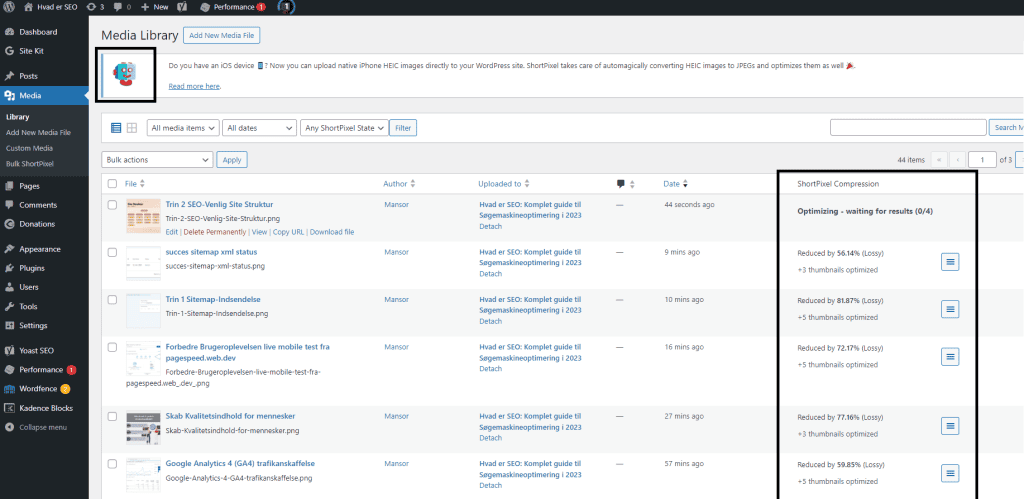This screenshot has height=499, width=1024.
Task: Follow the Read more here link
Action: click(194, 86)
